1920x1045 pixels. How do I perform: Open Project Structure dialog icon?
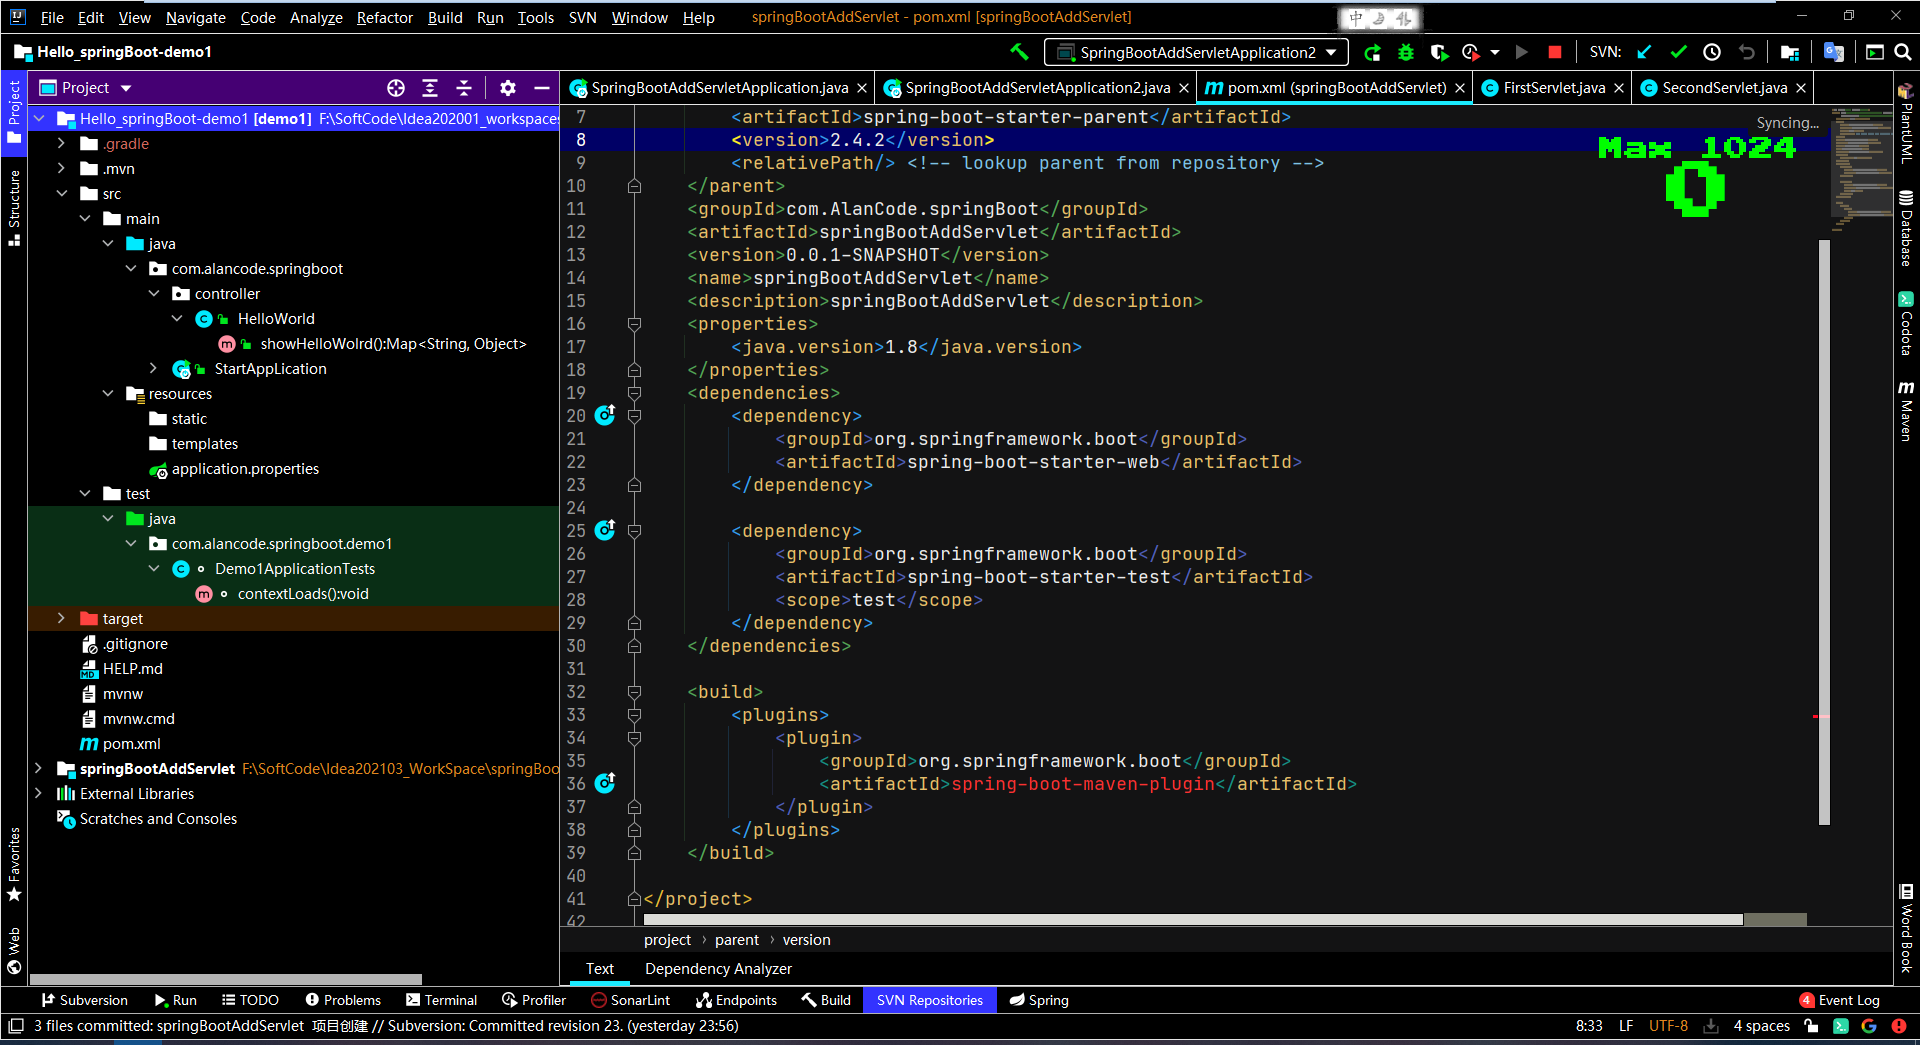pyautogui.click(x=1790, y=52)
